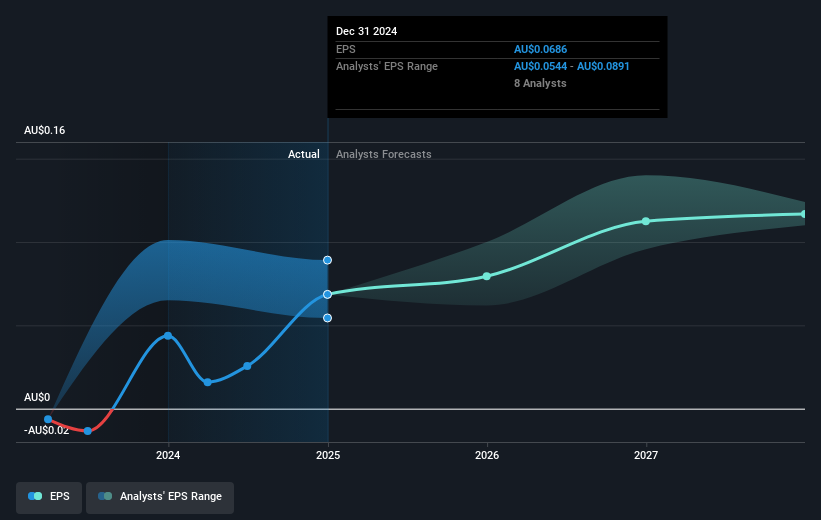Click the AU$0.16 y-axis label
The image size is (821, 520).
[x=45, y=130]
